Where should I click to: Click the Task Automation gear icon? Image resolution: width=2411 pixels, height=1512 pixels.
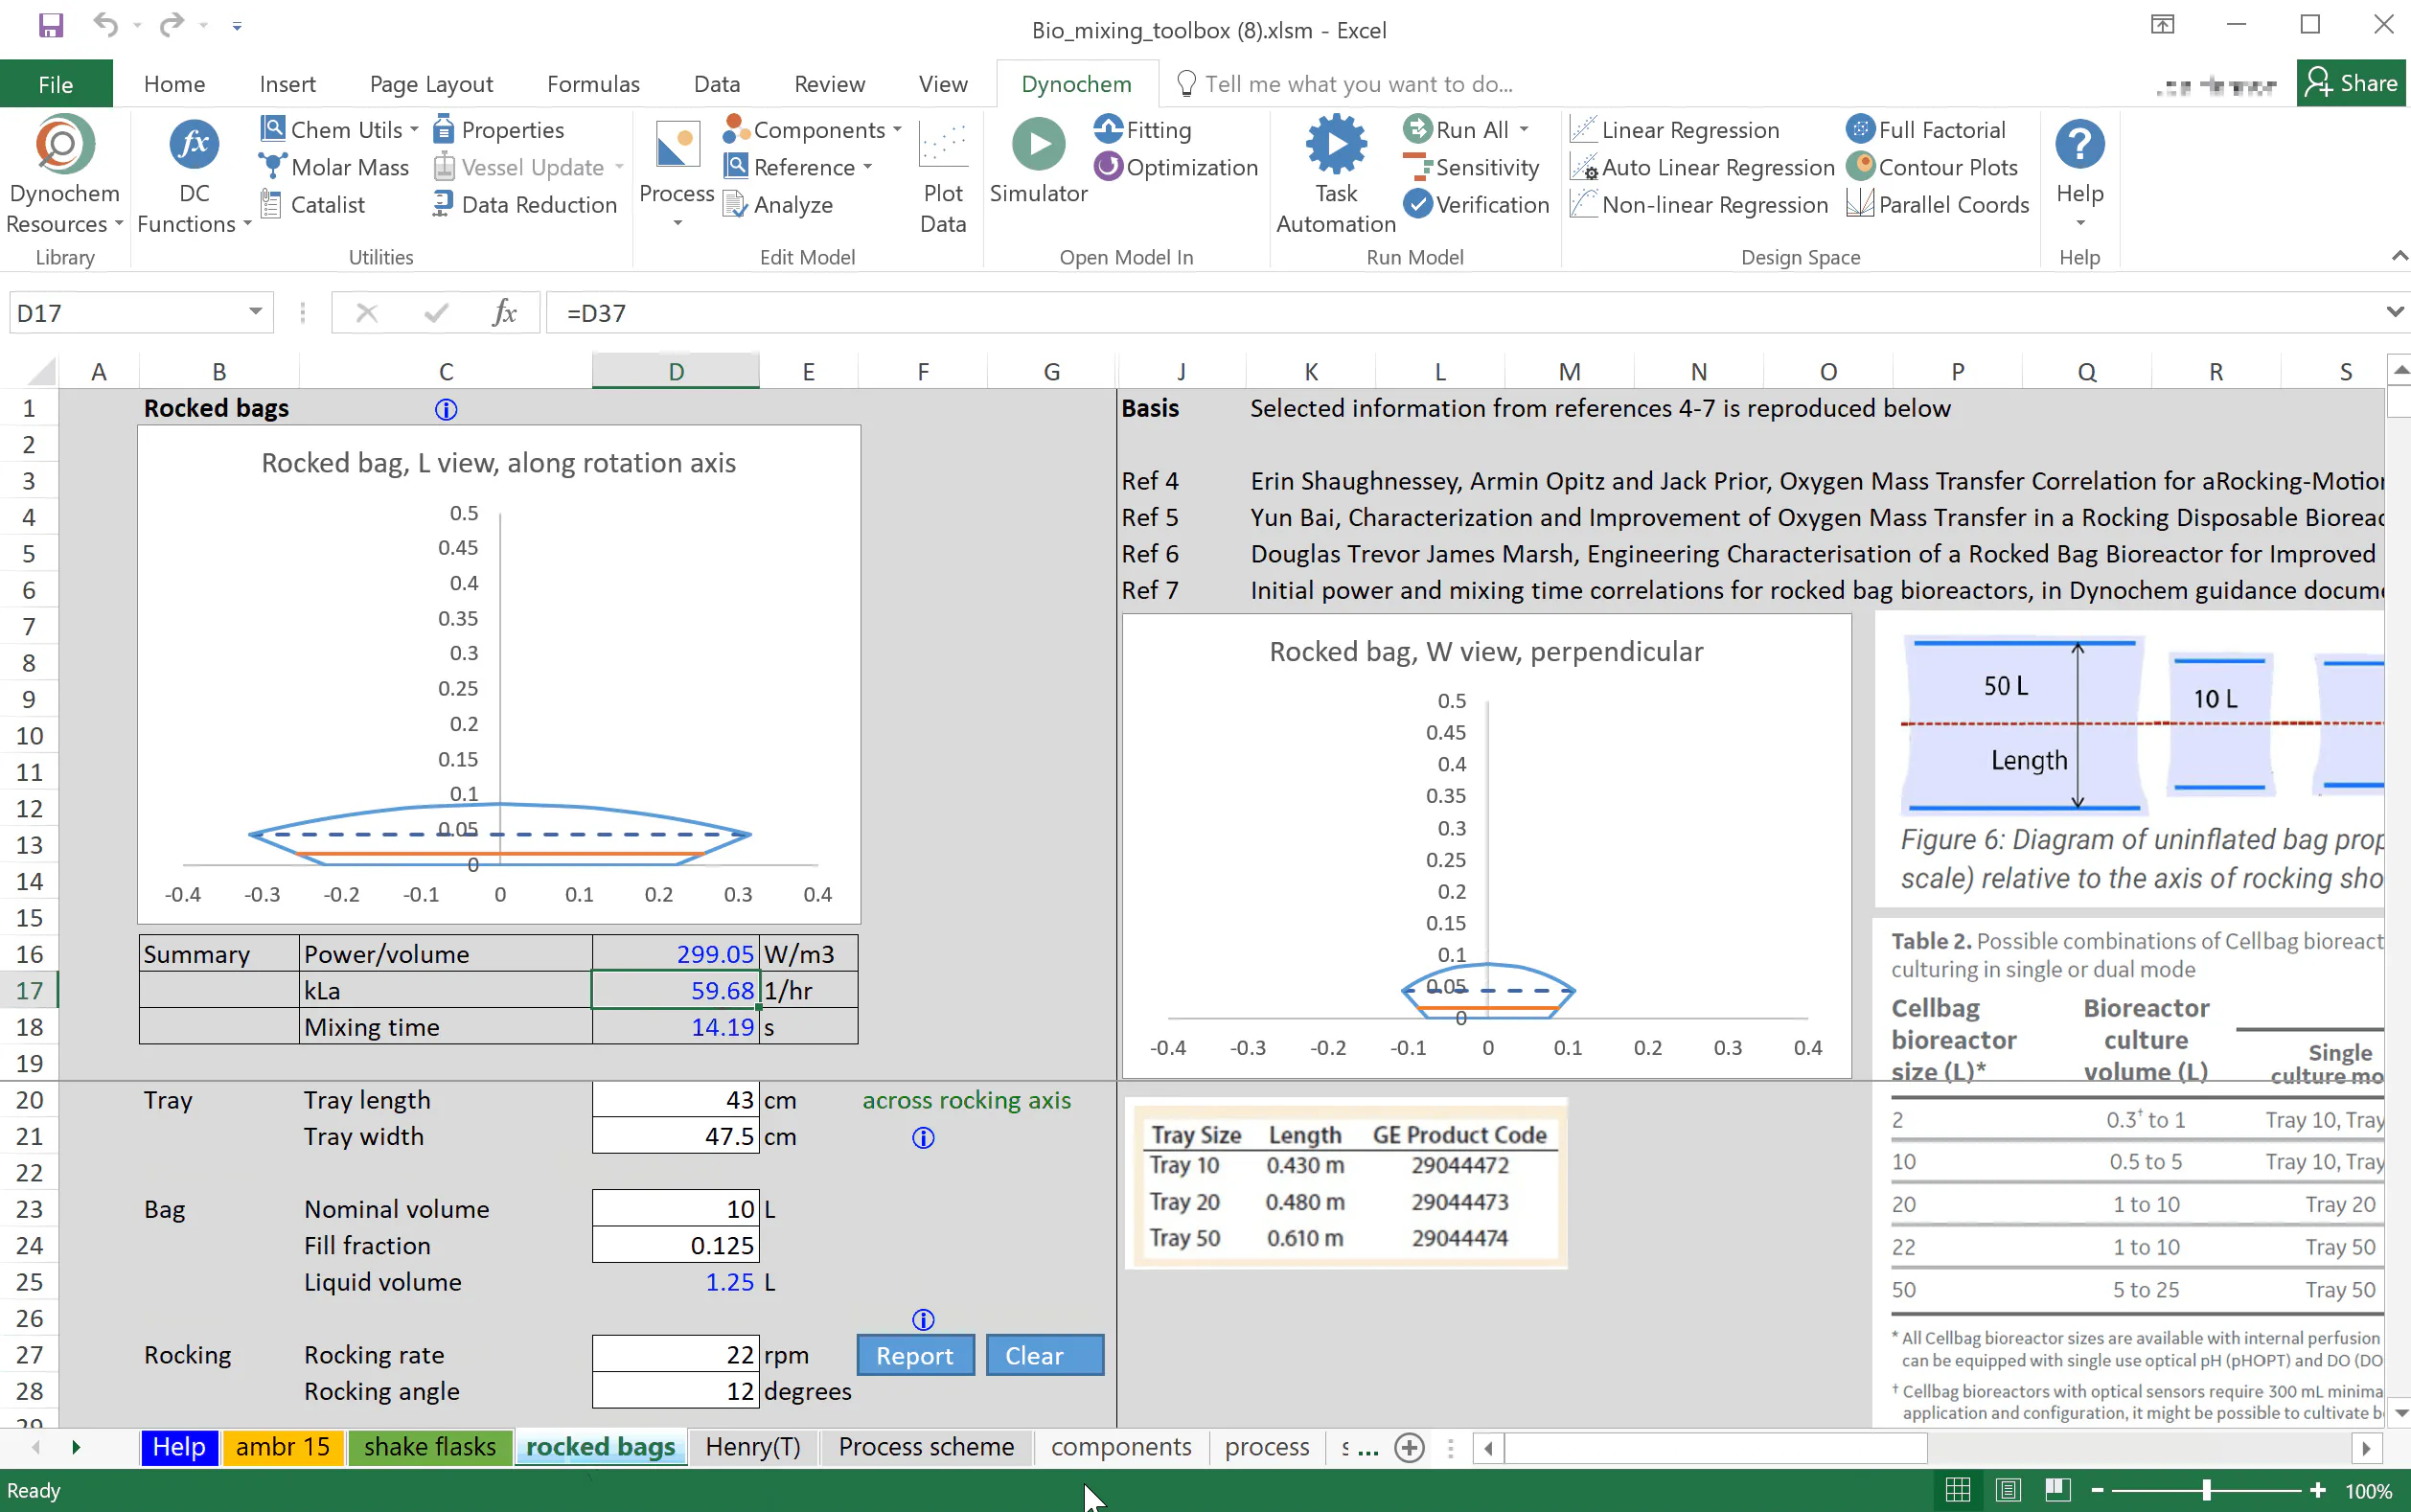[x=1335, y=145]
